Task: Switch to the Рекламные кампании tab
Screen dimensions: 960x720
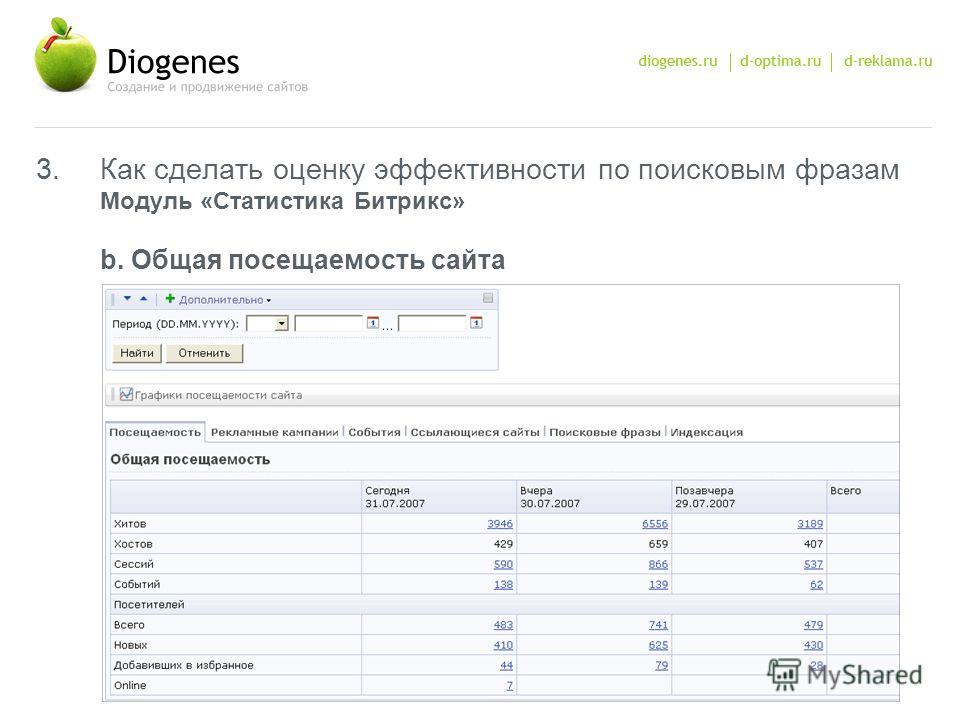Action: 274,432
